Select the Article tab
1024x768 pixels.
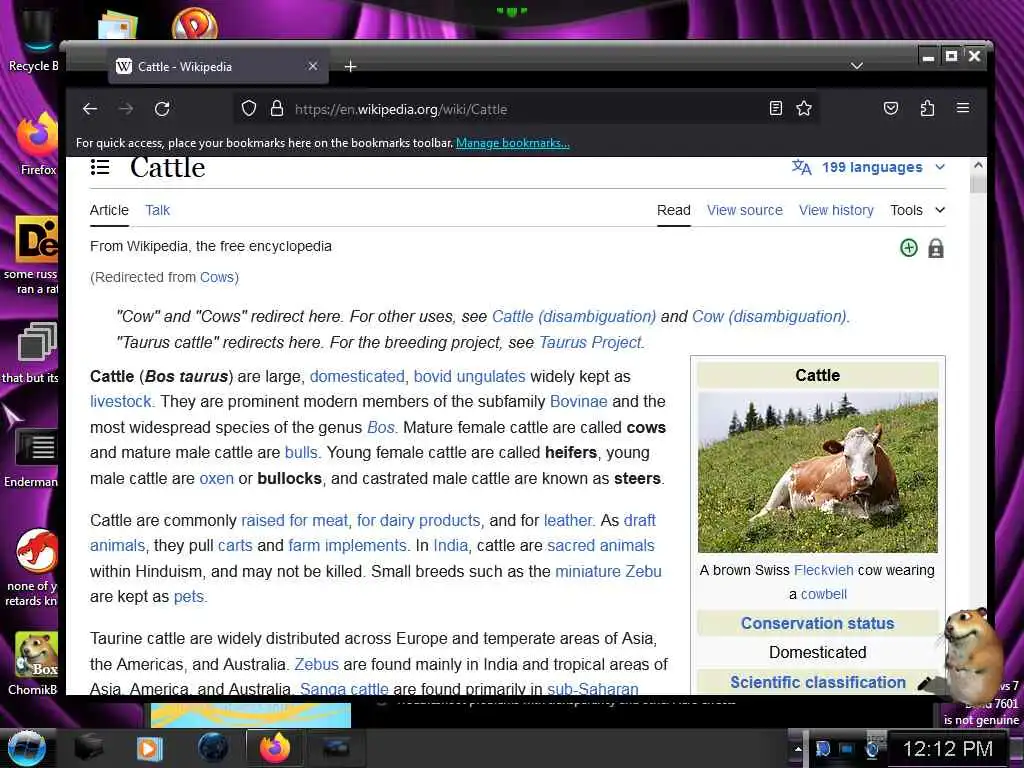(109, 210)
